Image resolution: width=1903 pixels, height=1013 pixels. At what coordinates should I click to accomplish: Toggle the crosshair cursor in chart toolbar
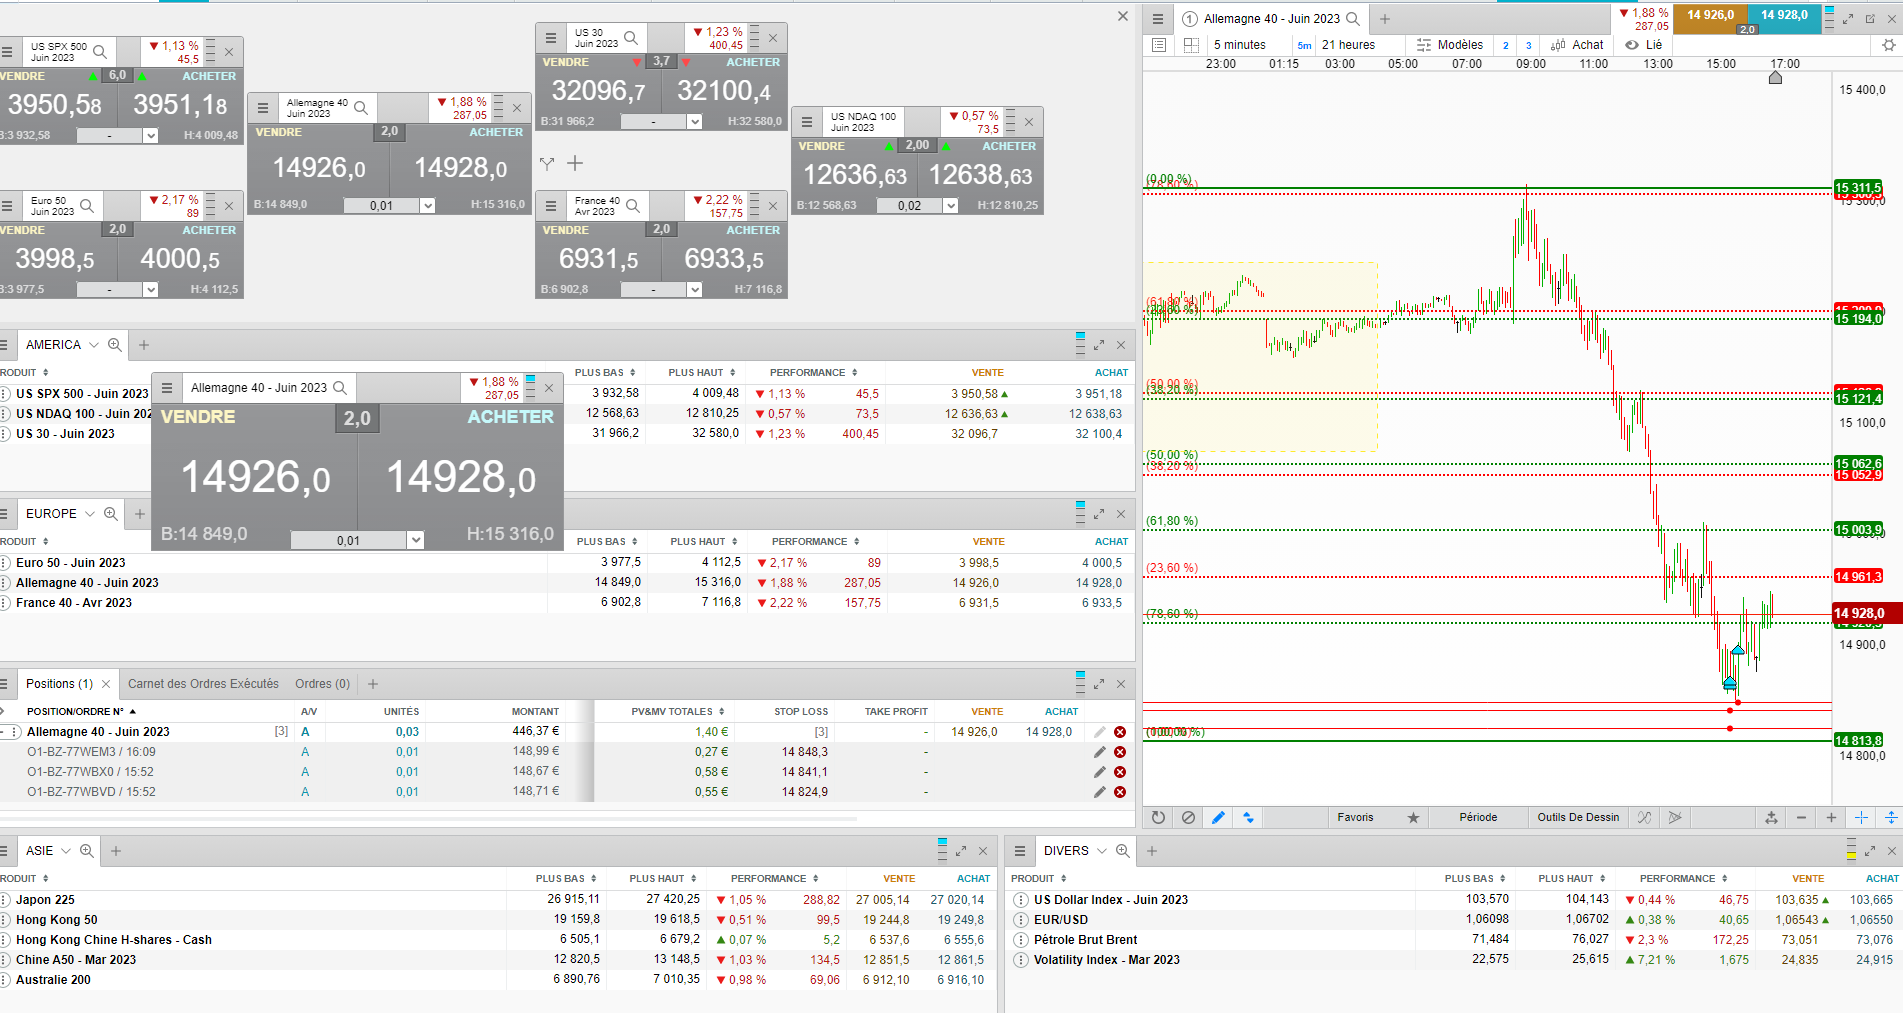[1861, 817]
